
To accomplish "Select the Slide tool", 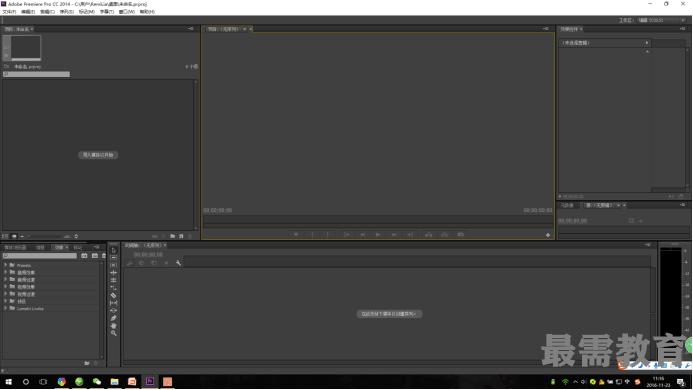I will (x=114, y=310).
